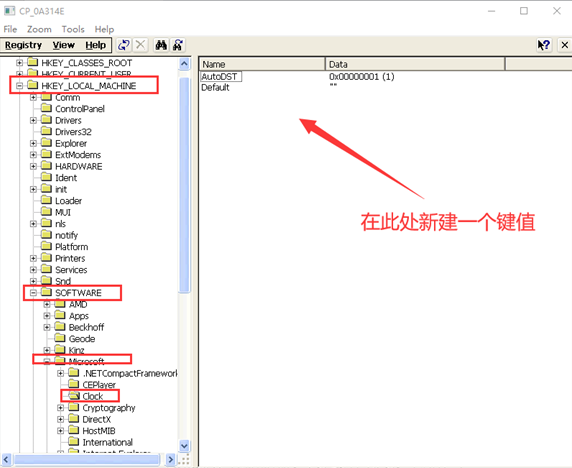Open the Zoom menu in the top bar
Viewport: 572px width, 468px height.
39,29
